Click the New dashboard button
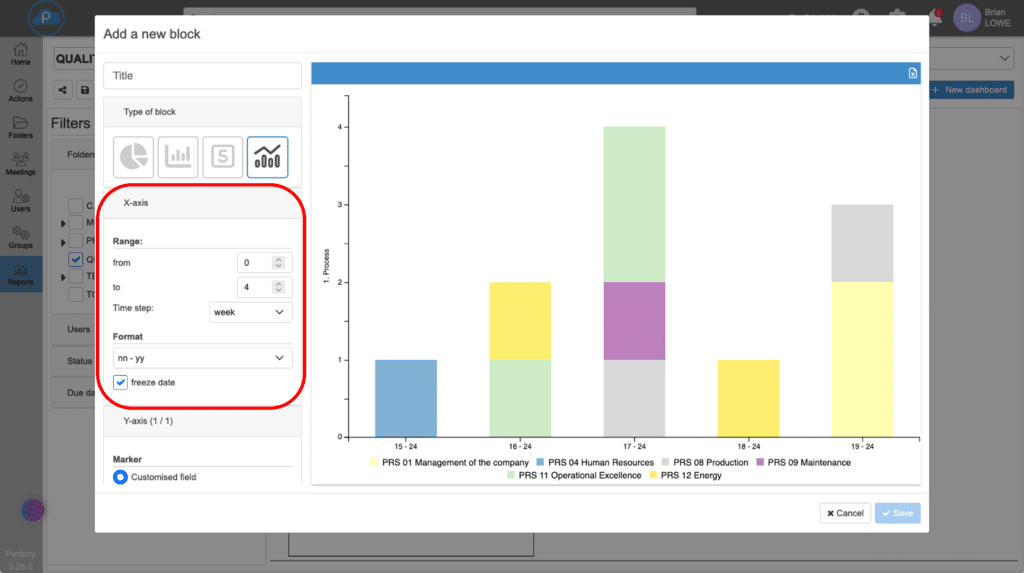 click(968, 90)
